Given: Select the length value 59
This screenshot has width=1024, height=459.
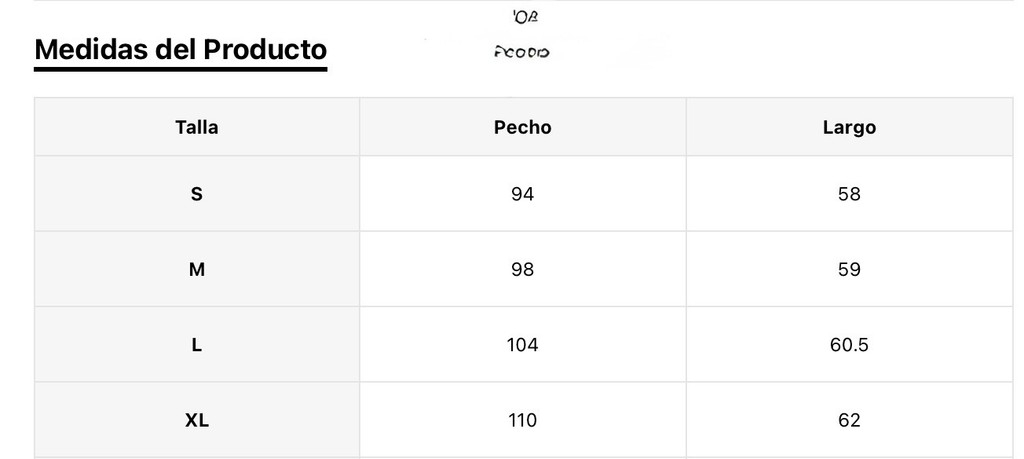Looking at the screenshot, I should coord(849,269).
